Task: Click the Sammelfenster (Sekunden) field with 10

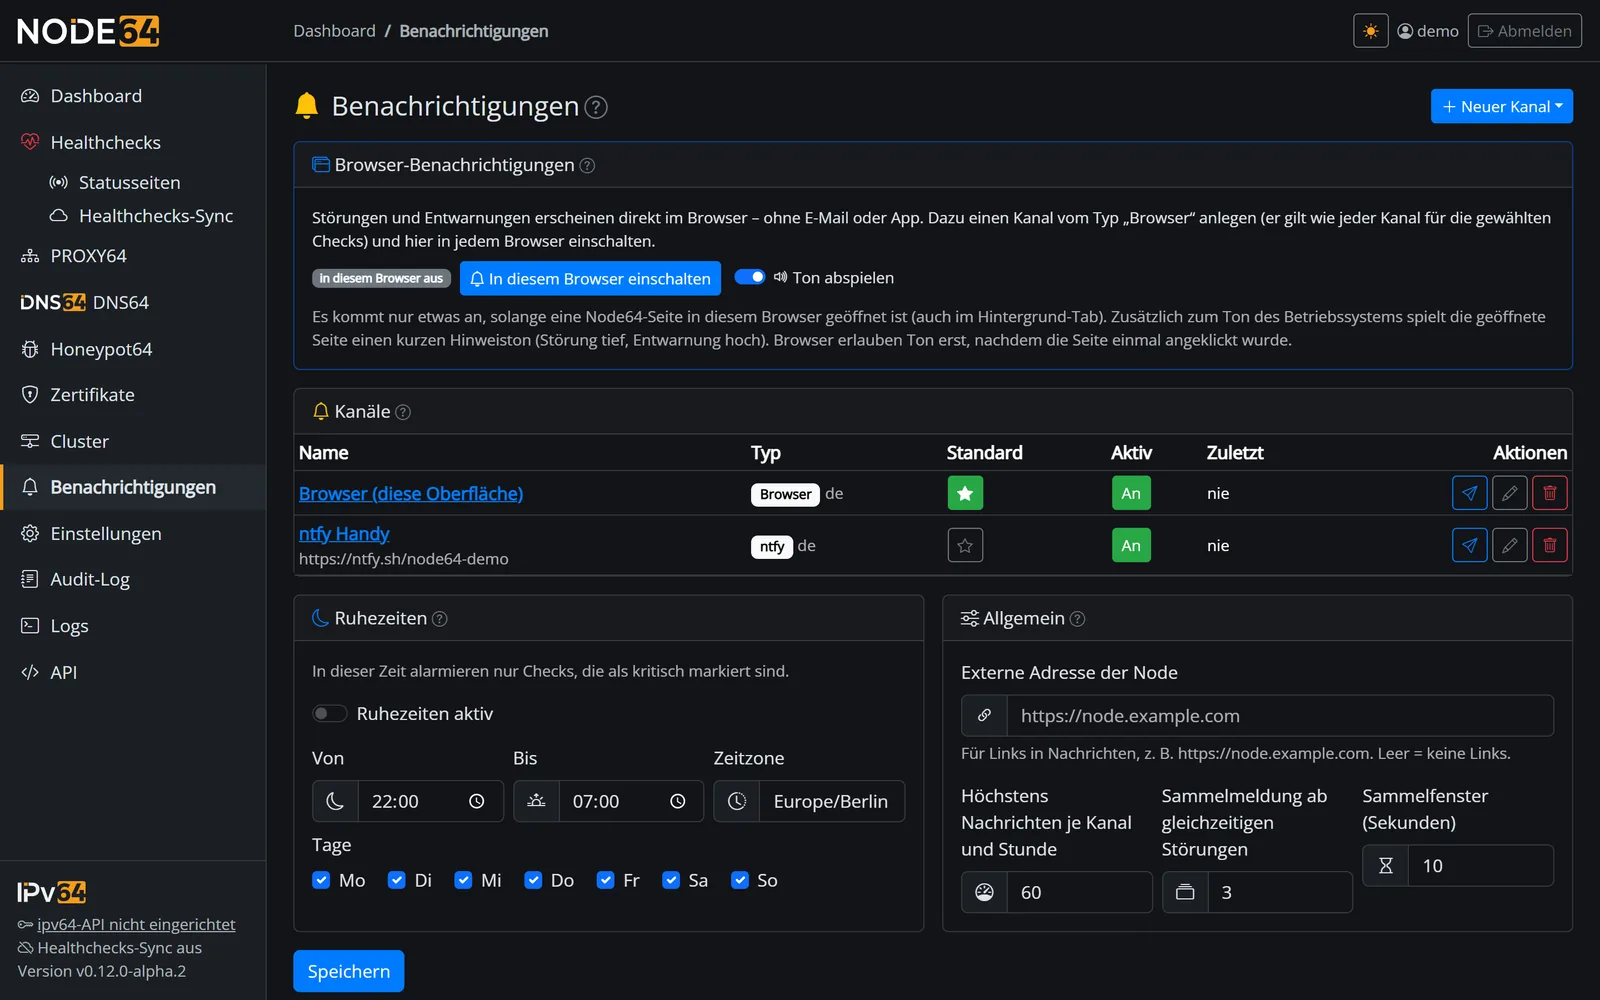Action: coord(1480,866)
